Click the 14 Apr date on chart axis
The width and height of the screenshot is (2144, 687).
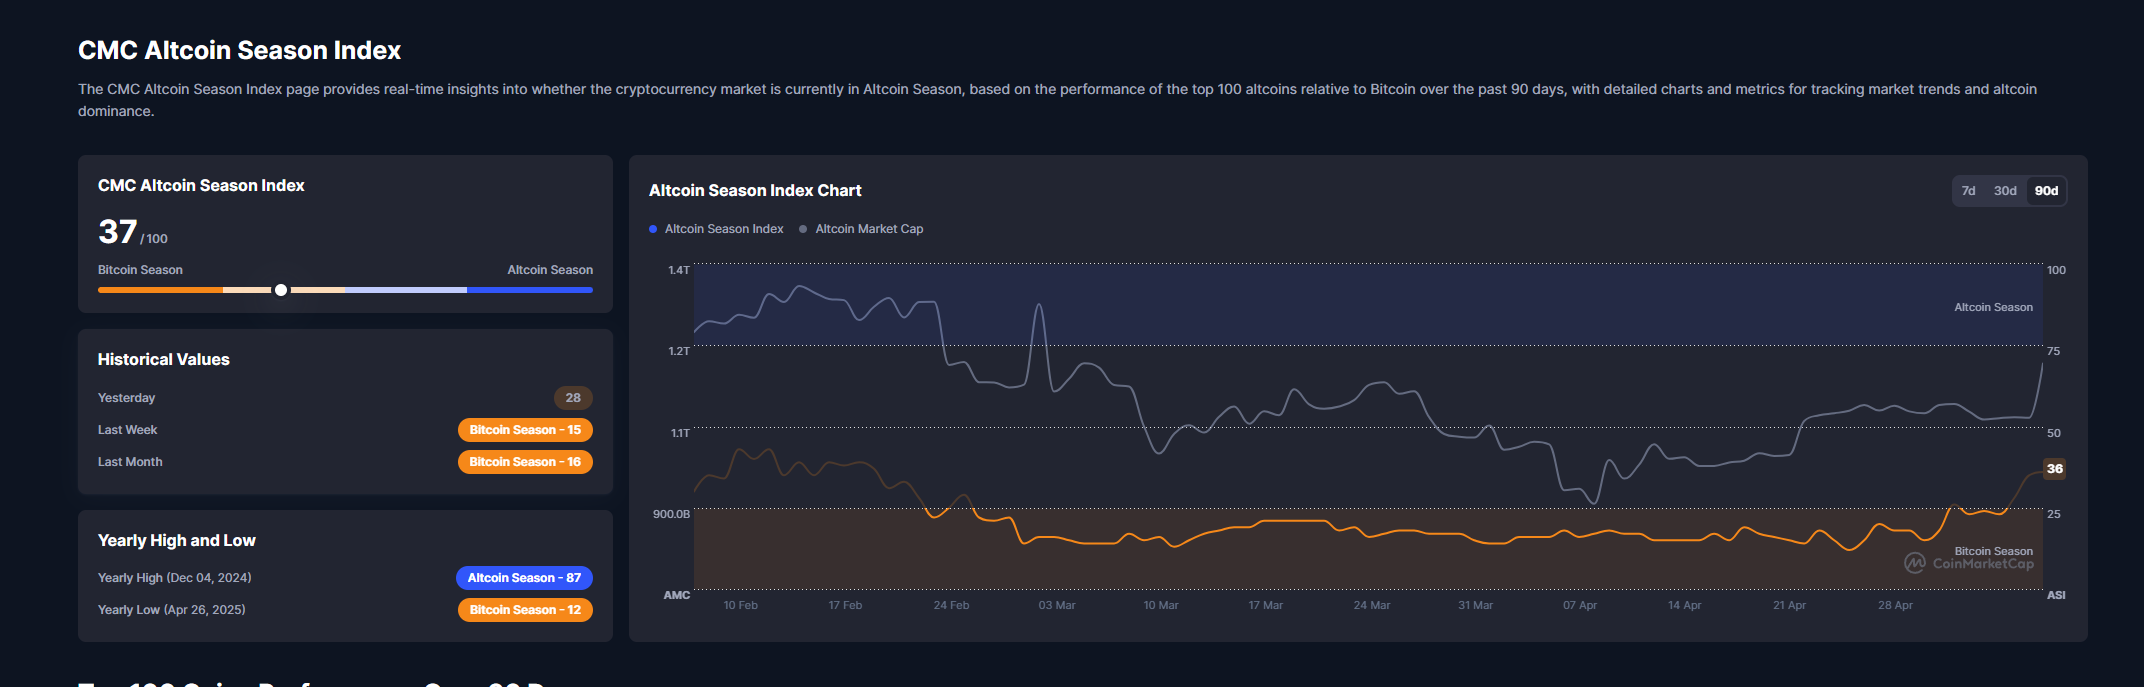(1685, 605)
